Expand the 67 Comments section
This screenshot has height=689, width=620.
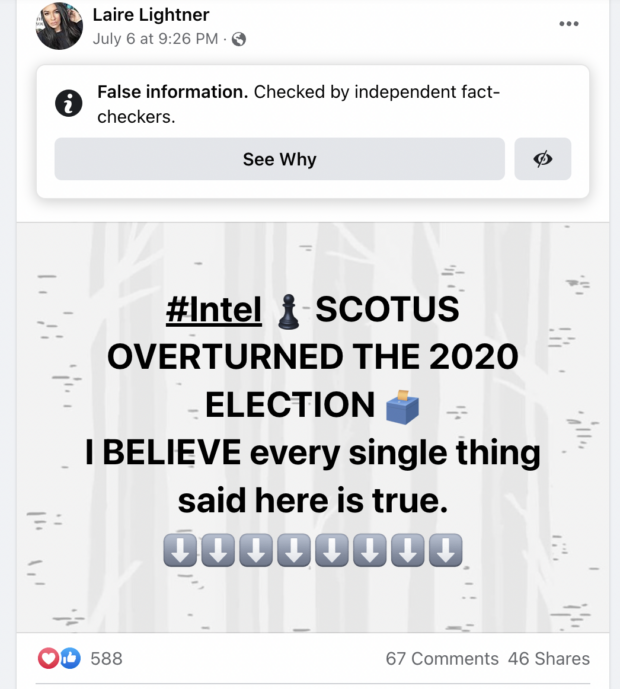(x=441, y=659)
